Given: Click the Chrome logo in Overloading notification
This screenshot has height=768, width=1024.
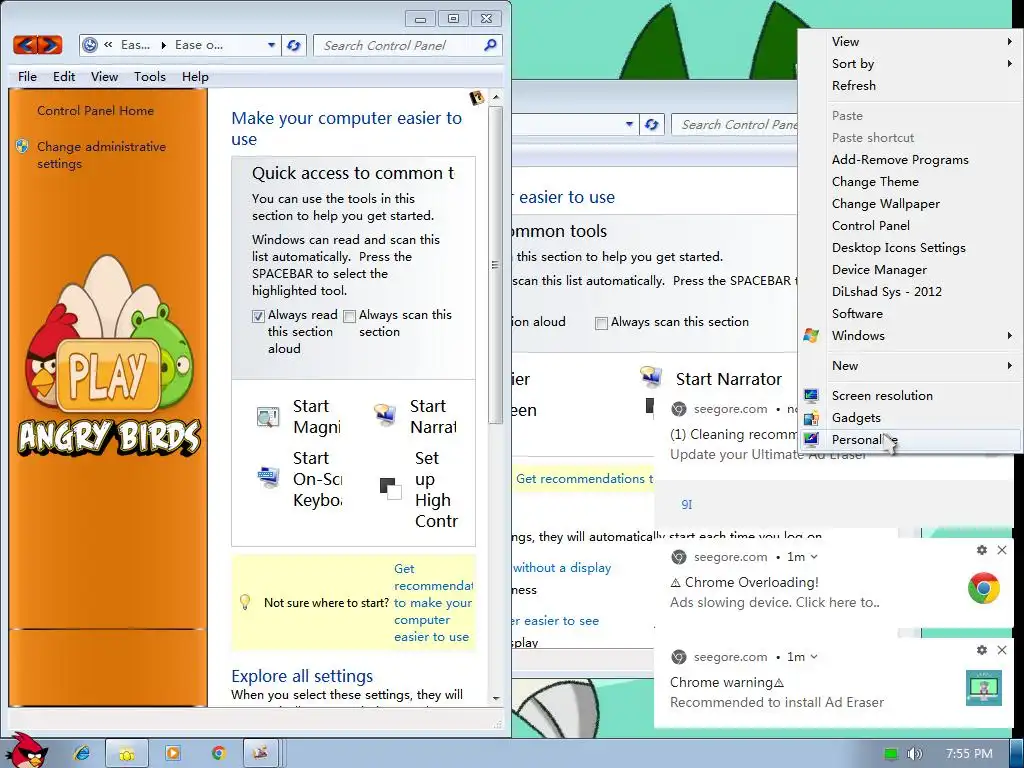Looking at the screenshot, I should coord(984,588).
